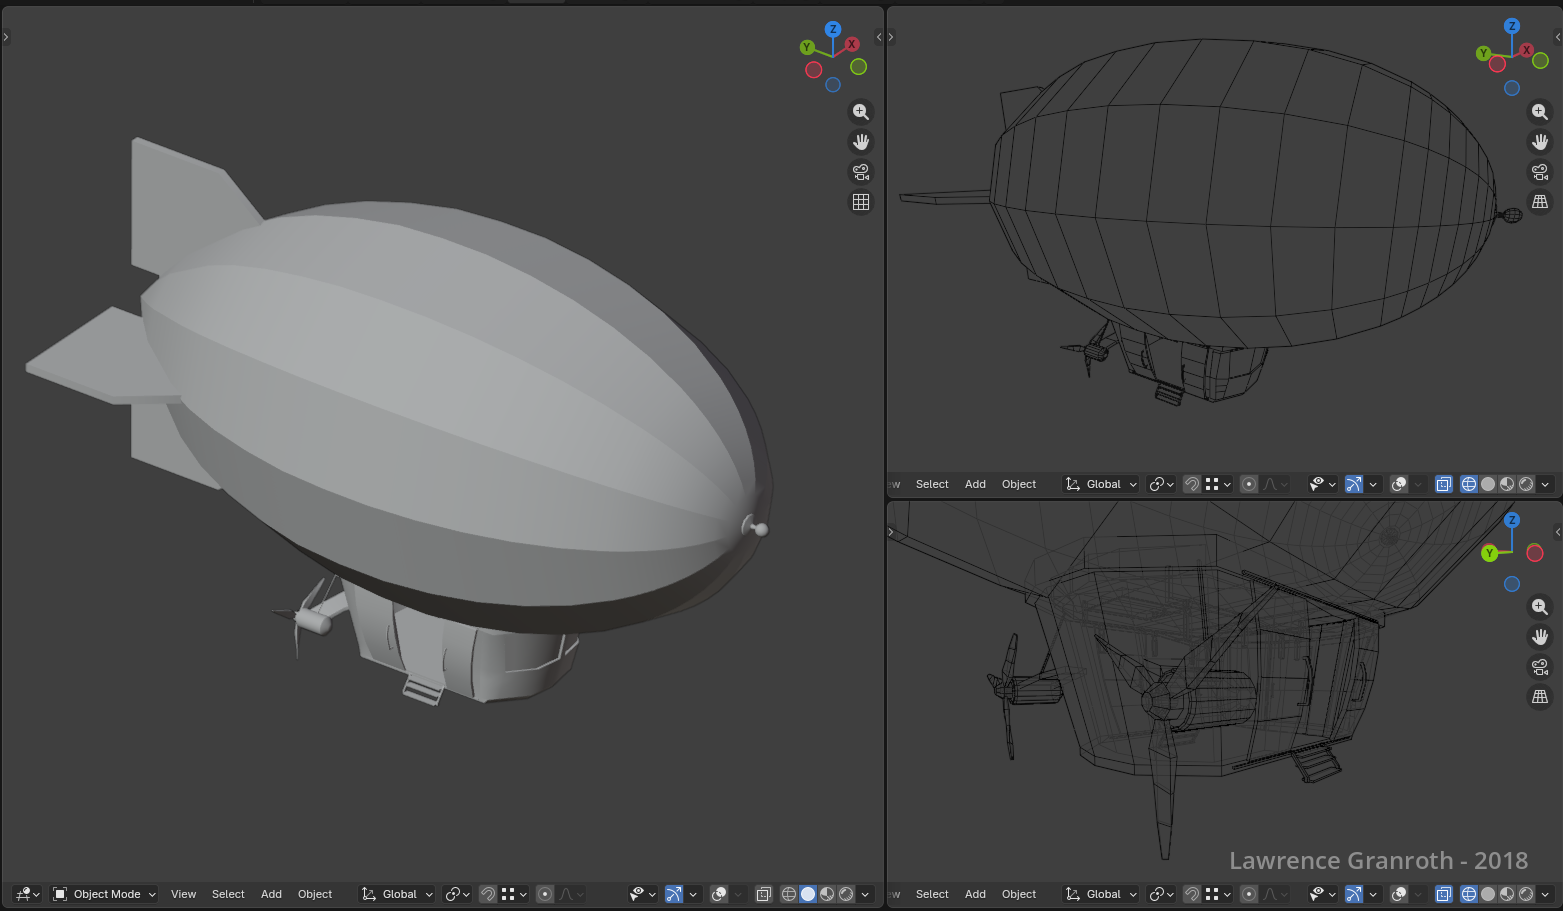Switch main viewport to orthographic grid view
The image size is (1563, 911).
(x=860, y=202)
